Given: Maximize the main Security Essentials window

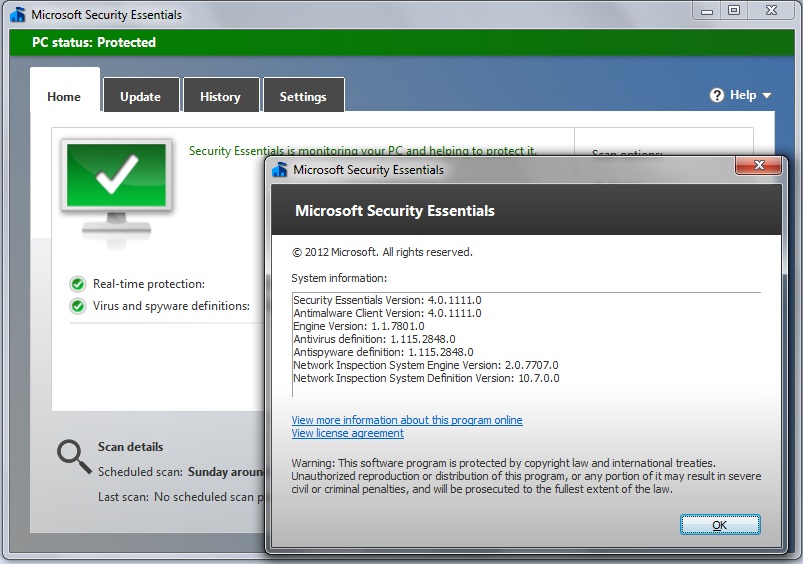Looking at the screenshot, I should point(734,10).
